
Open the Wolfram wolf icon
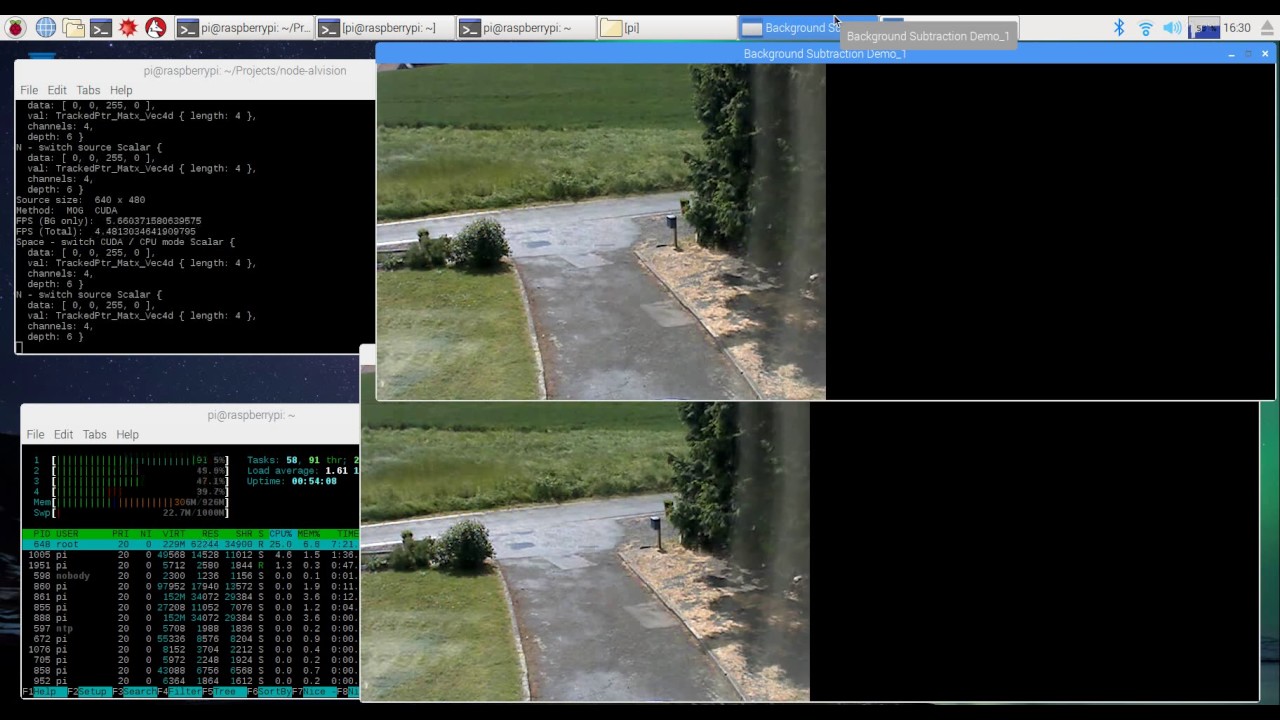click(155, 28)
